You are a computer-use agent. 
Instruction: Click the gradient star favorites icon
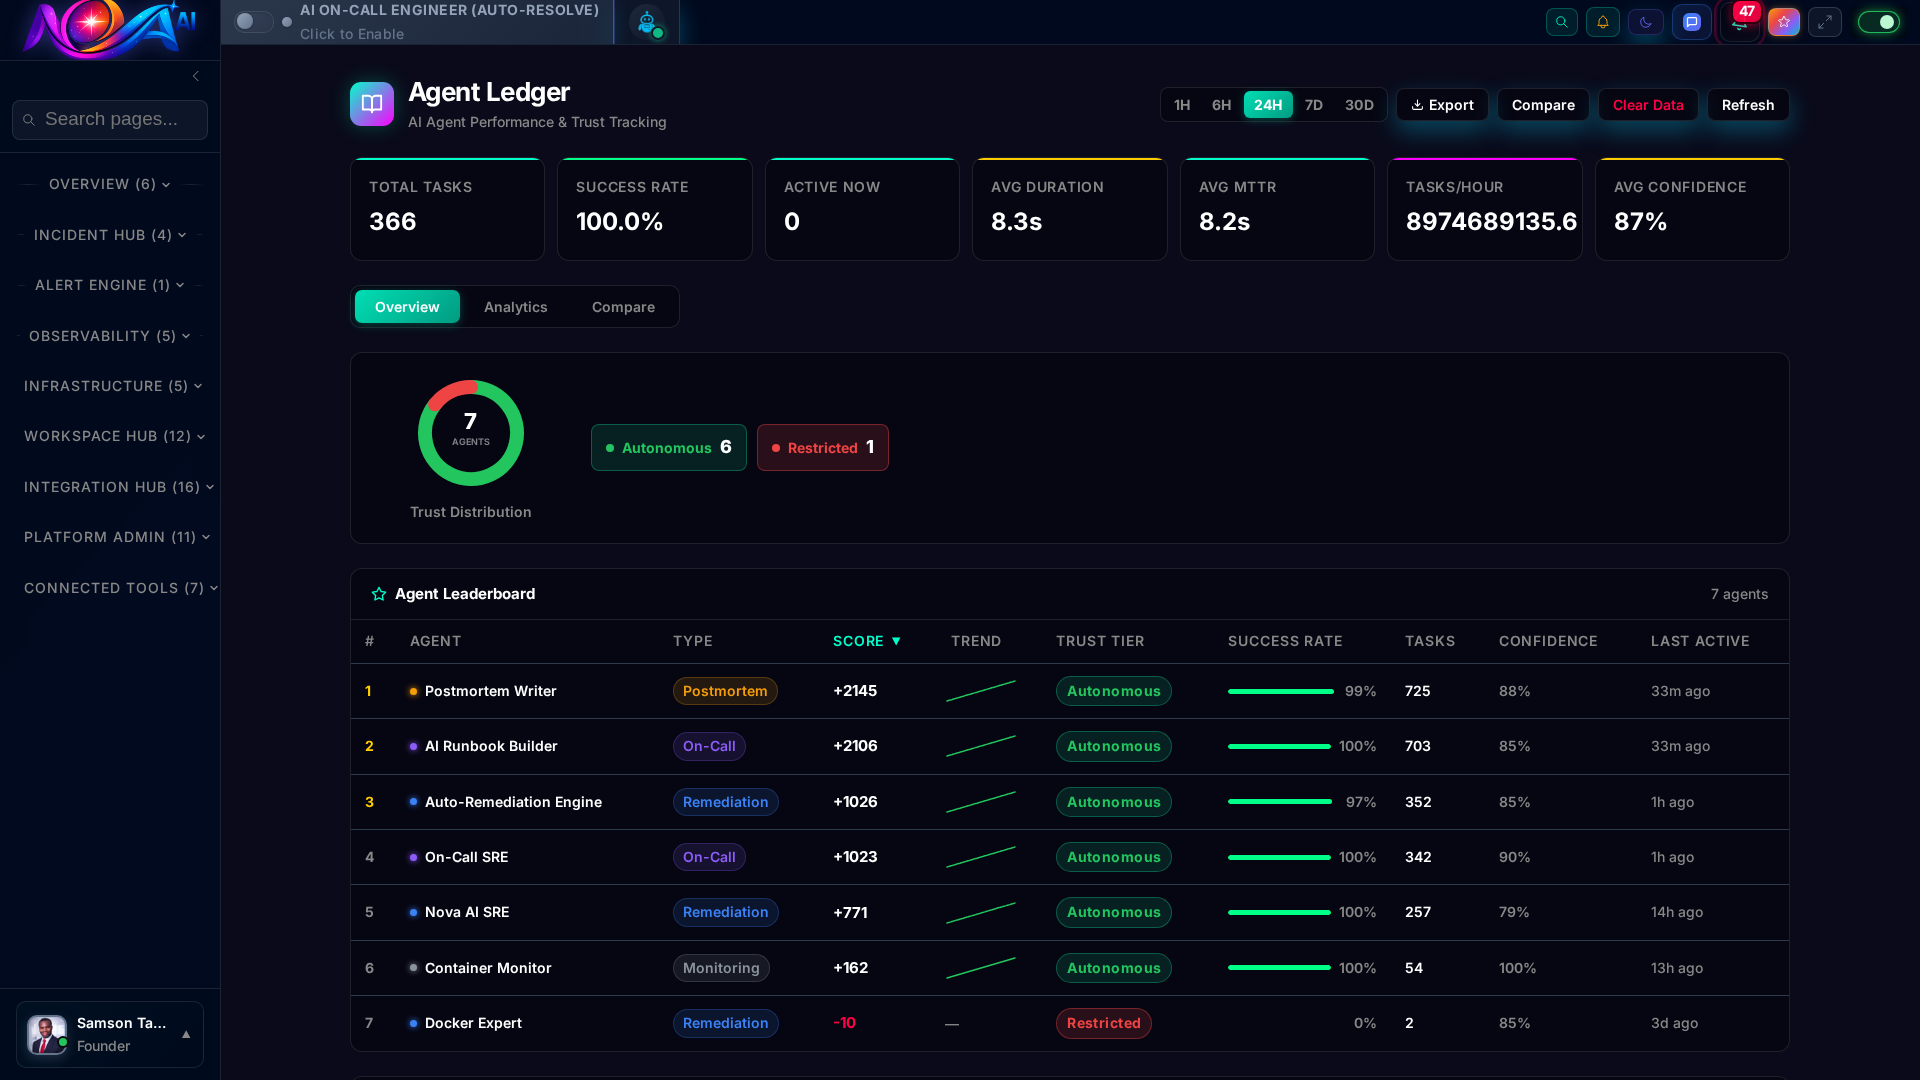click(1783, 22)
